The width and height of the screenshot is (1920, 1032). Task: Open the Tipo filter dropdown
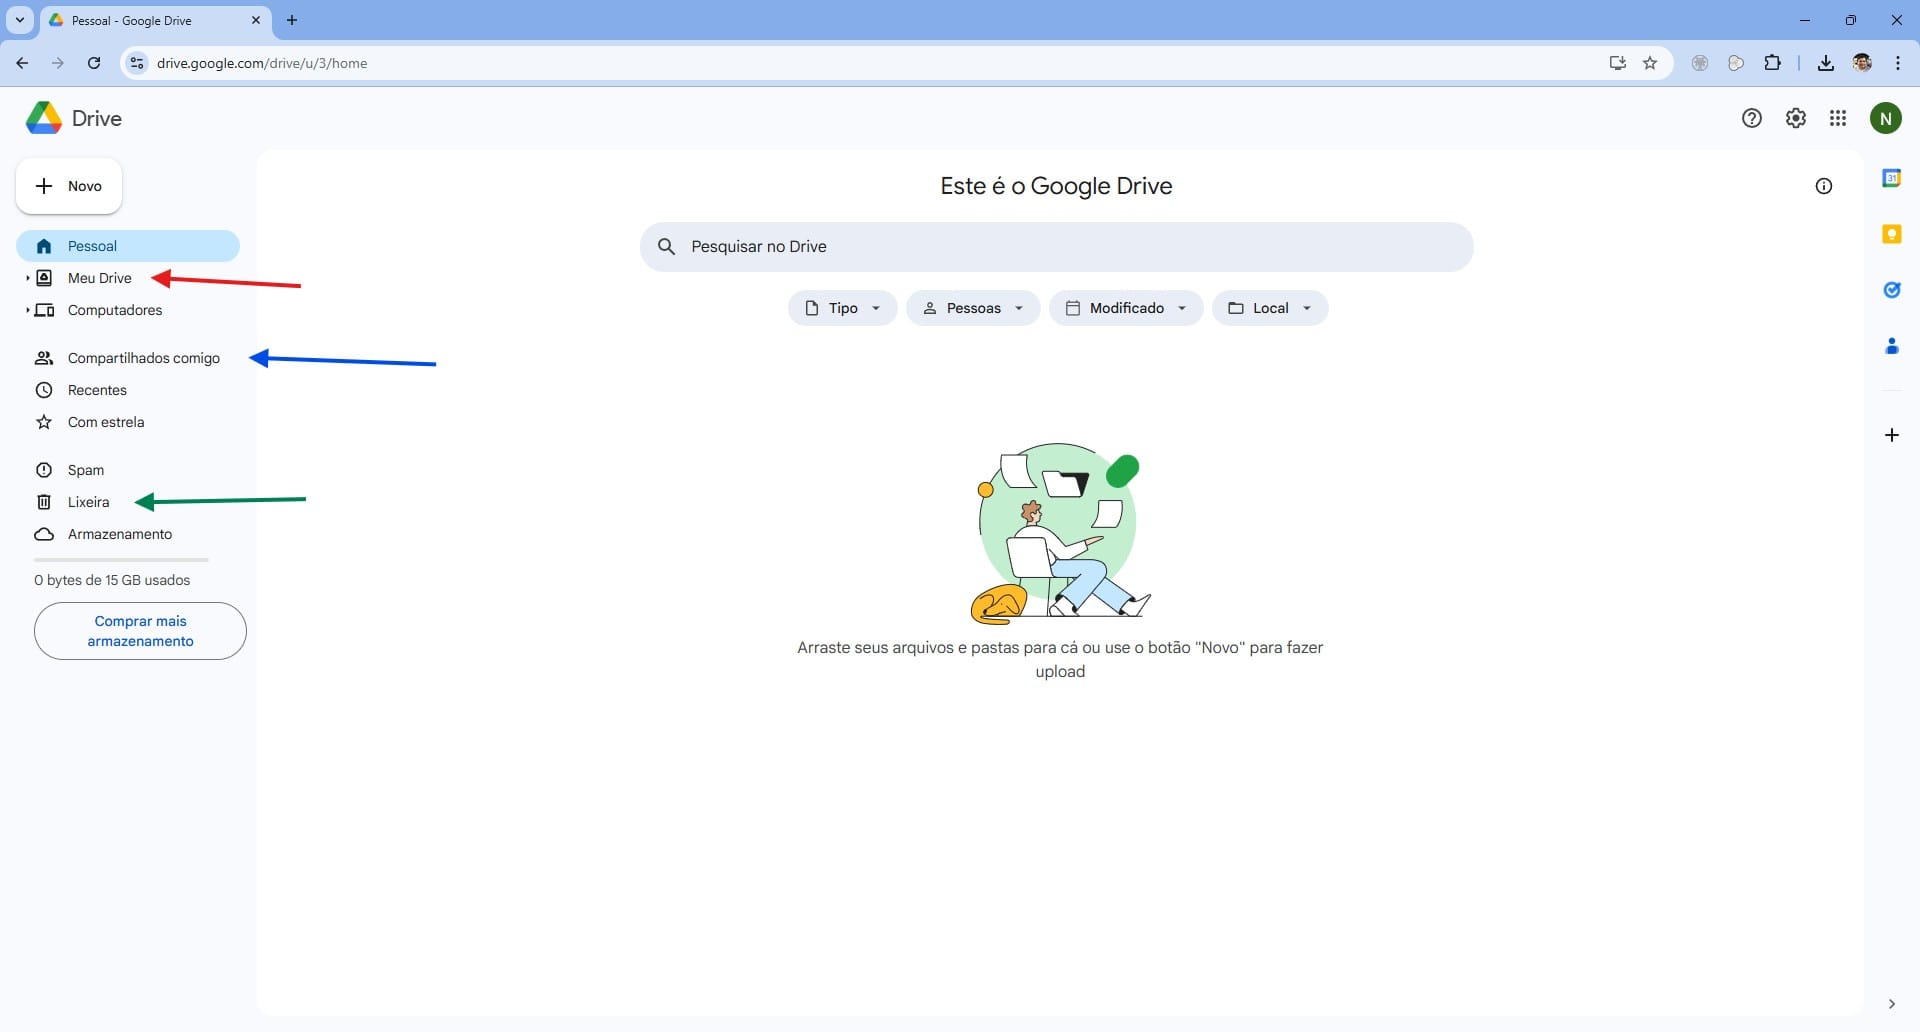(842, 308)
